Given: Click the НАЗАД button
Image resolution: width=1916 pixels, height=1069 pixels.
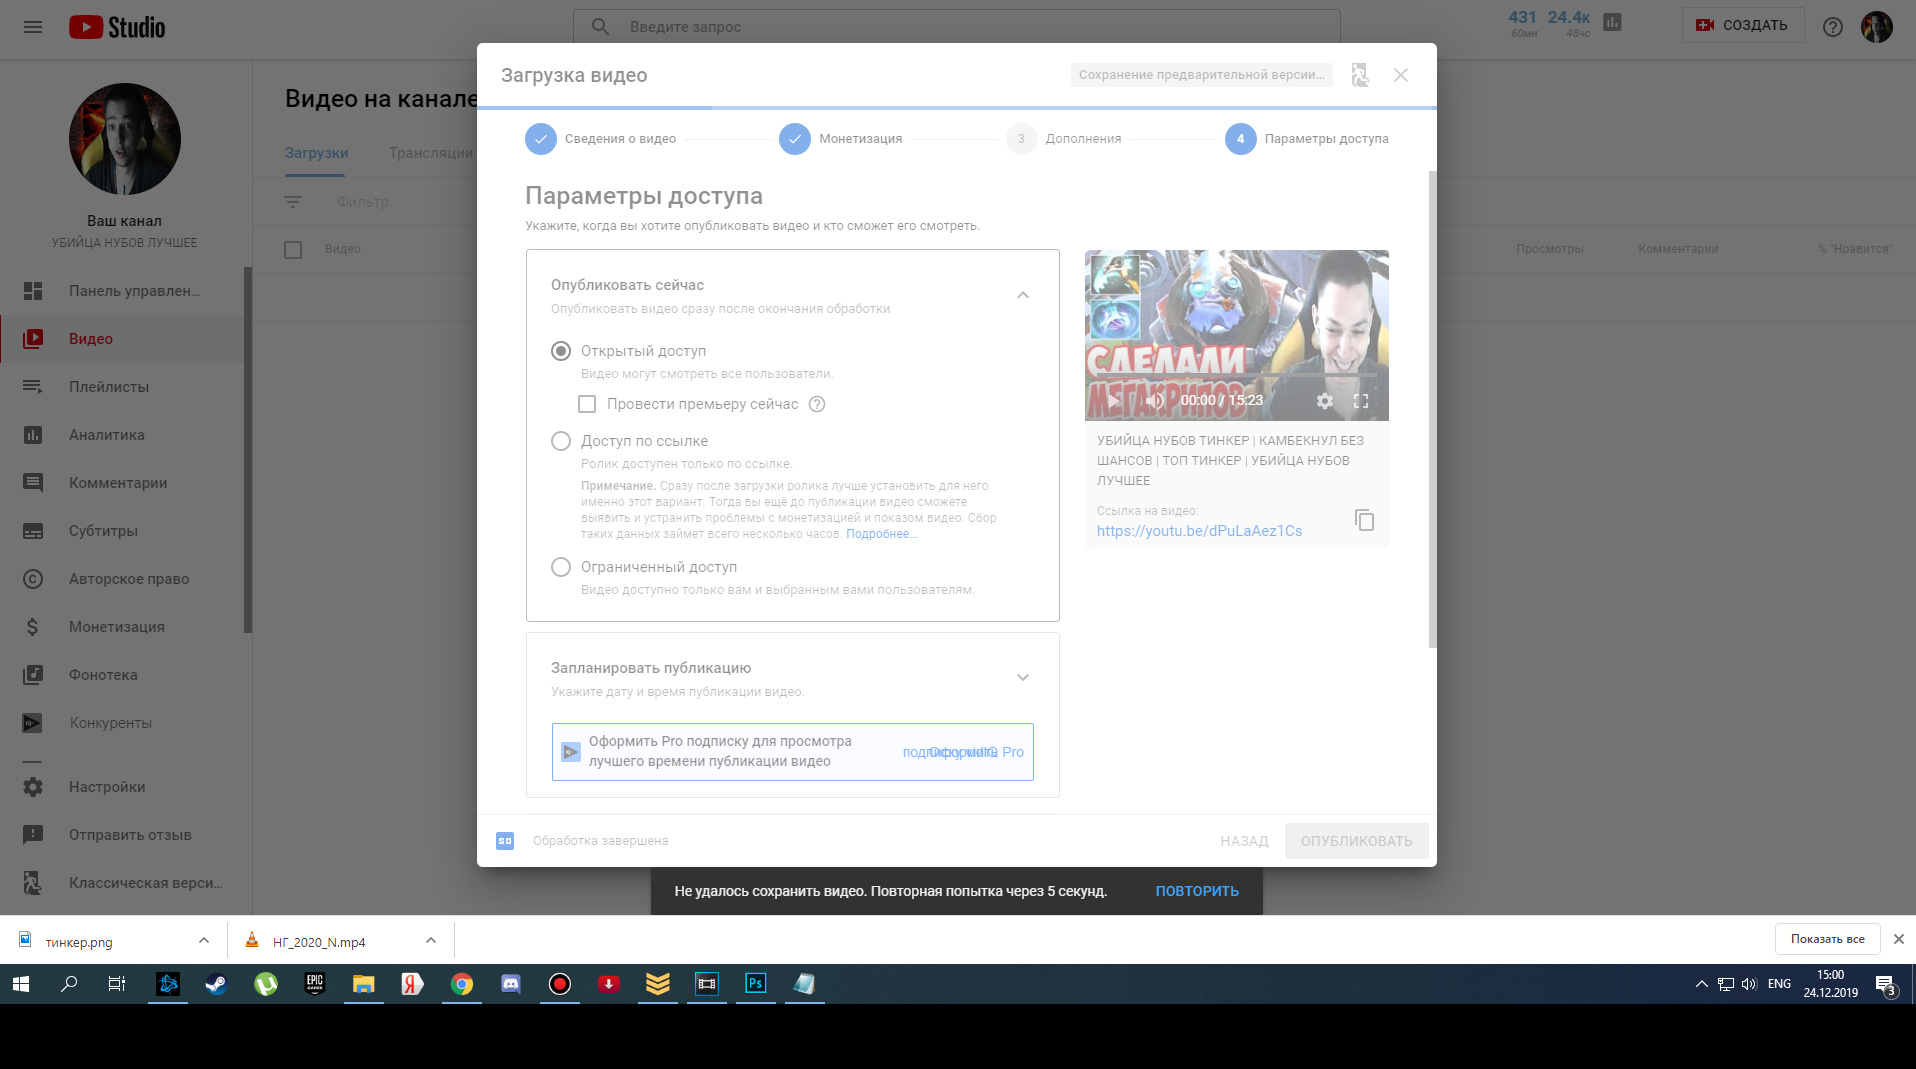Looking at the screenshot, I should pos(1244,841).
